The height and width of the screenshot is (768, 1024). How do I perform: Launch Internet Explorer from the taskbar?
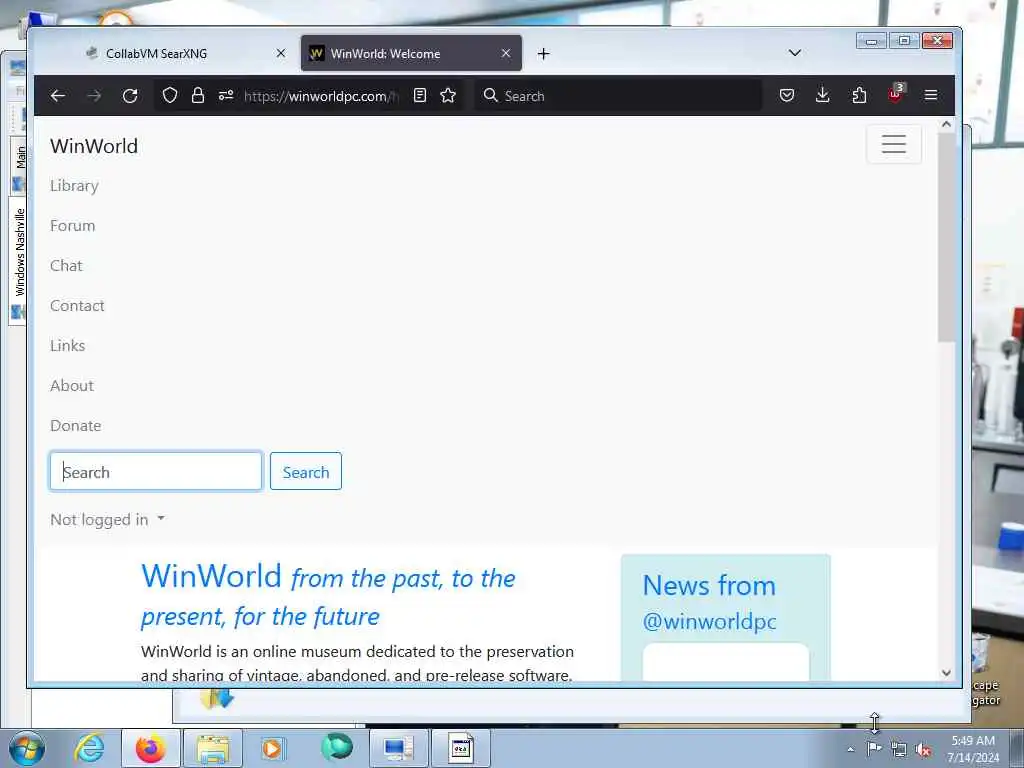click(x=89, y=748)
